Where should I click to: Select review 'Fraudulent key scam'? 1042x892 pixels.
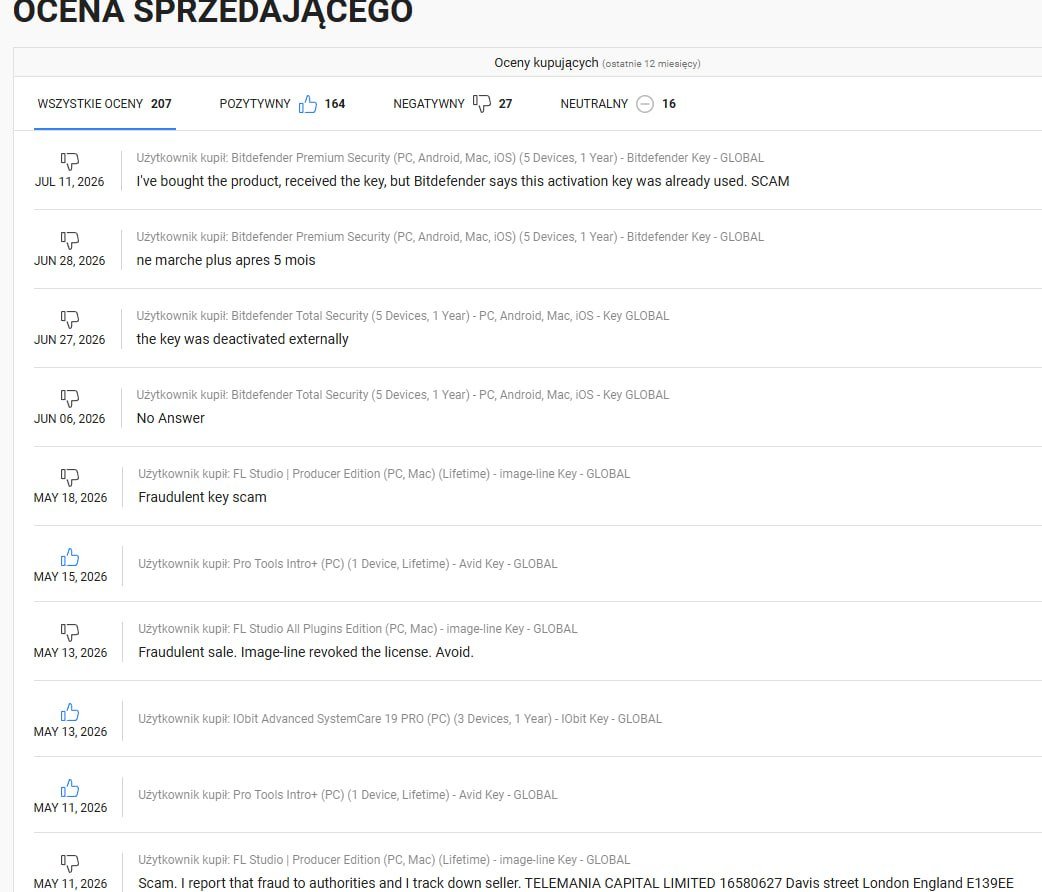tap(203, 497)
